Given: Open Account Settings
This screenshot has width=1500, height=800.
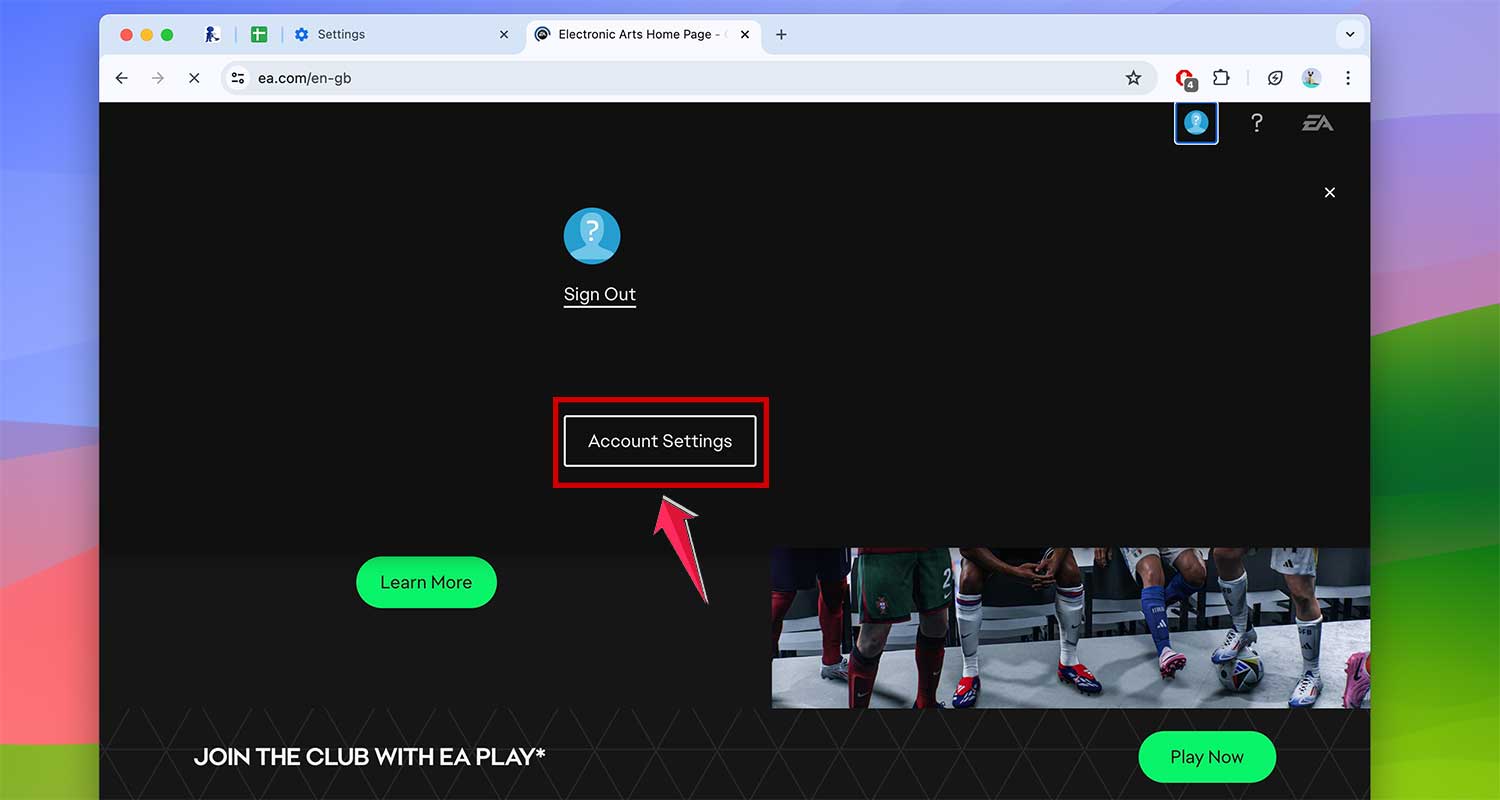Looking at the screenshot, I should click(660, 441).
